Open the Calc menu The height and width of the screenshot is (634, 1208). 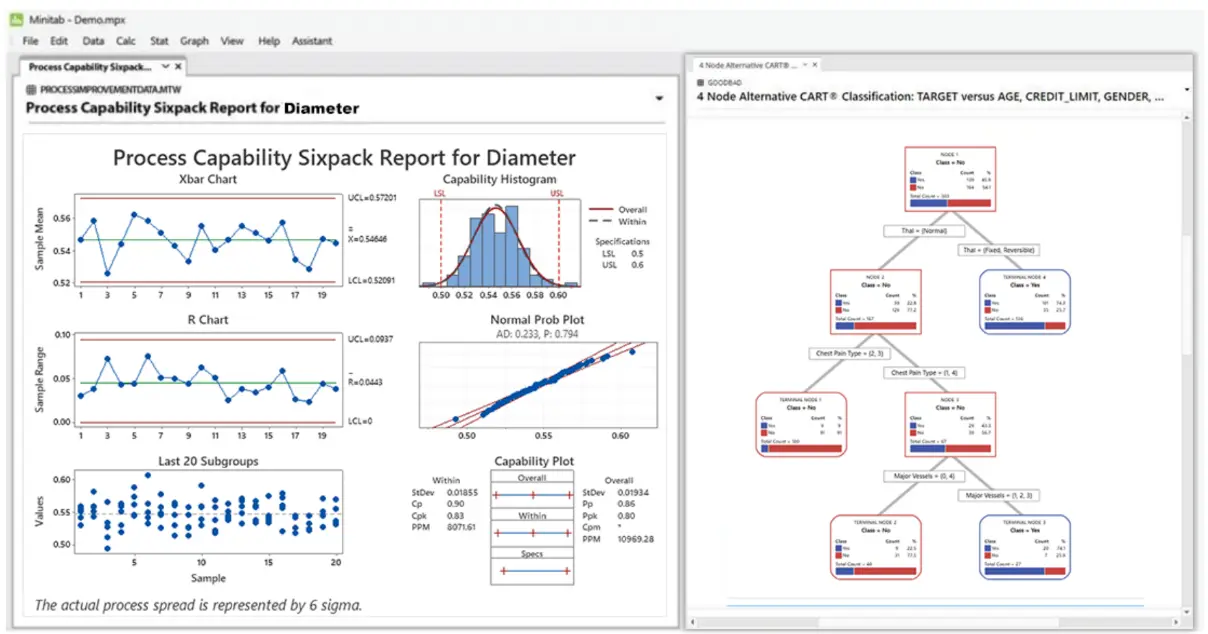[126, 41]
